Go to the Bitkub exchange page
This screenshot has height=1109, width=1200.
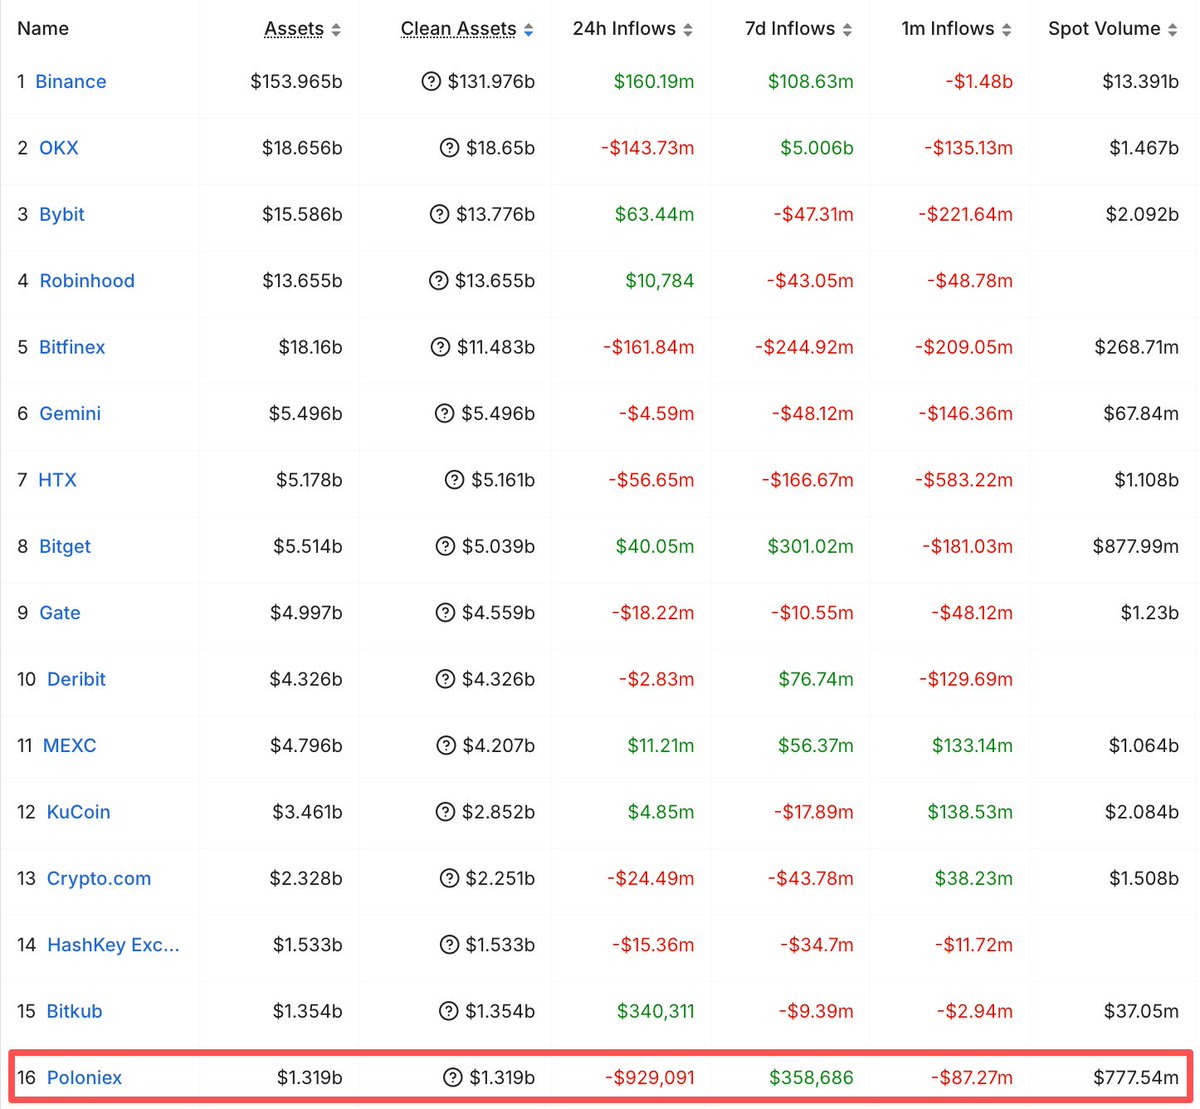75,1011
